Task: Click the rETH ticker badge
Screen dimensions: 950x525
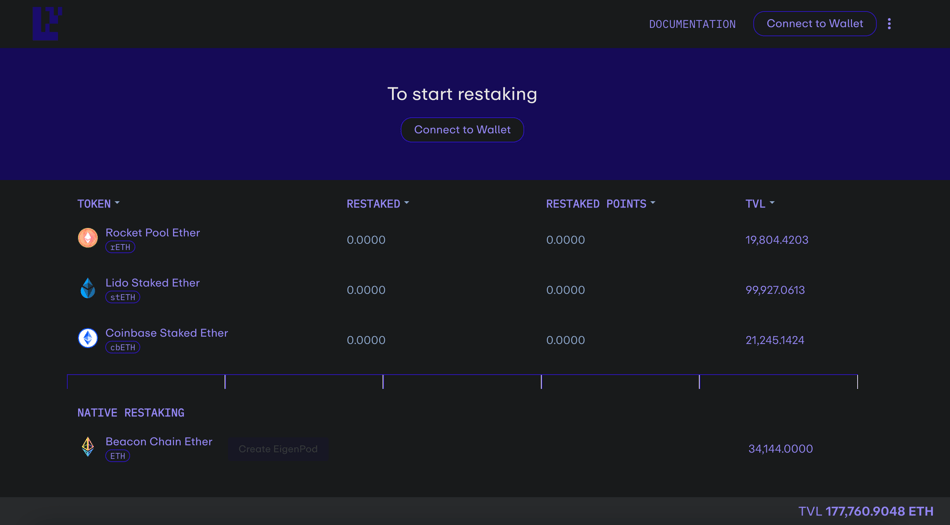Action: (x=120, y=247)
